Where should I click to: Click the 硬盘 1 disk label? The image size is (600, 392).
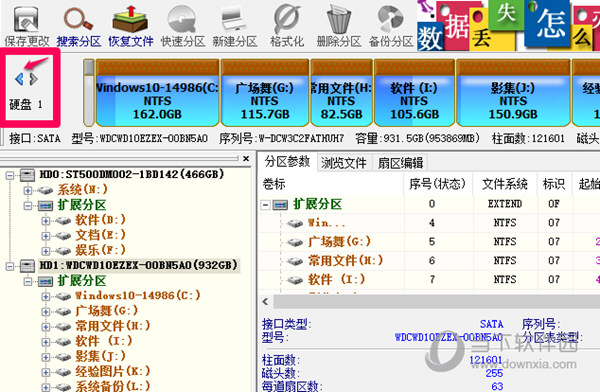(26, 105)
